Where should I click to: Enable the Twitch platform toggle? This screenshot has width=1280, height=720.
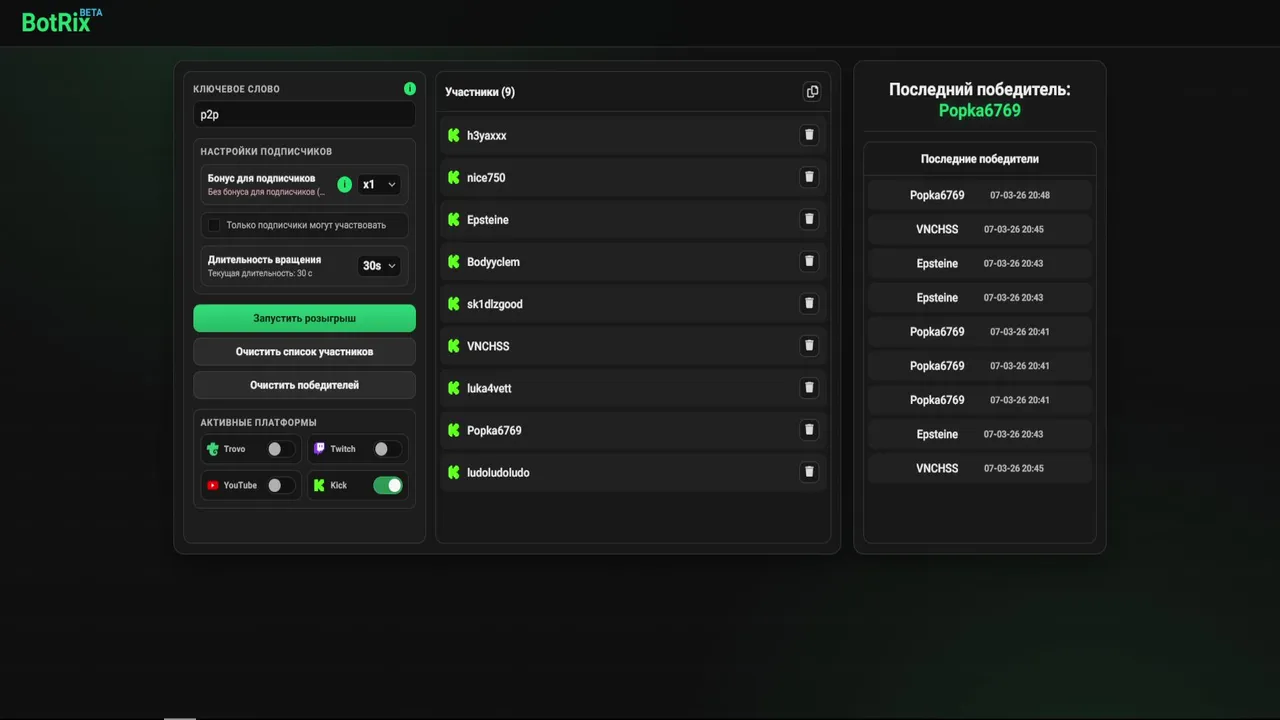tap(387, 449)
